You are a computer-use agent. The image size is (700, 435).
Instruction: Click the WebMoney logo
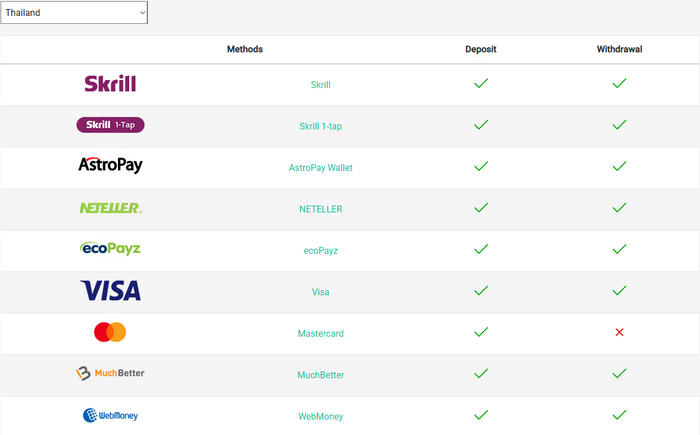coord(110,415)
